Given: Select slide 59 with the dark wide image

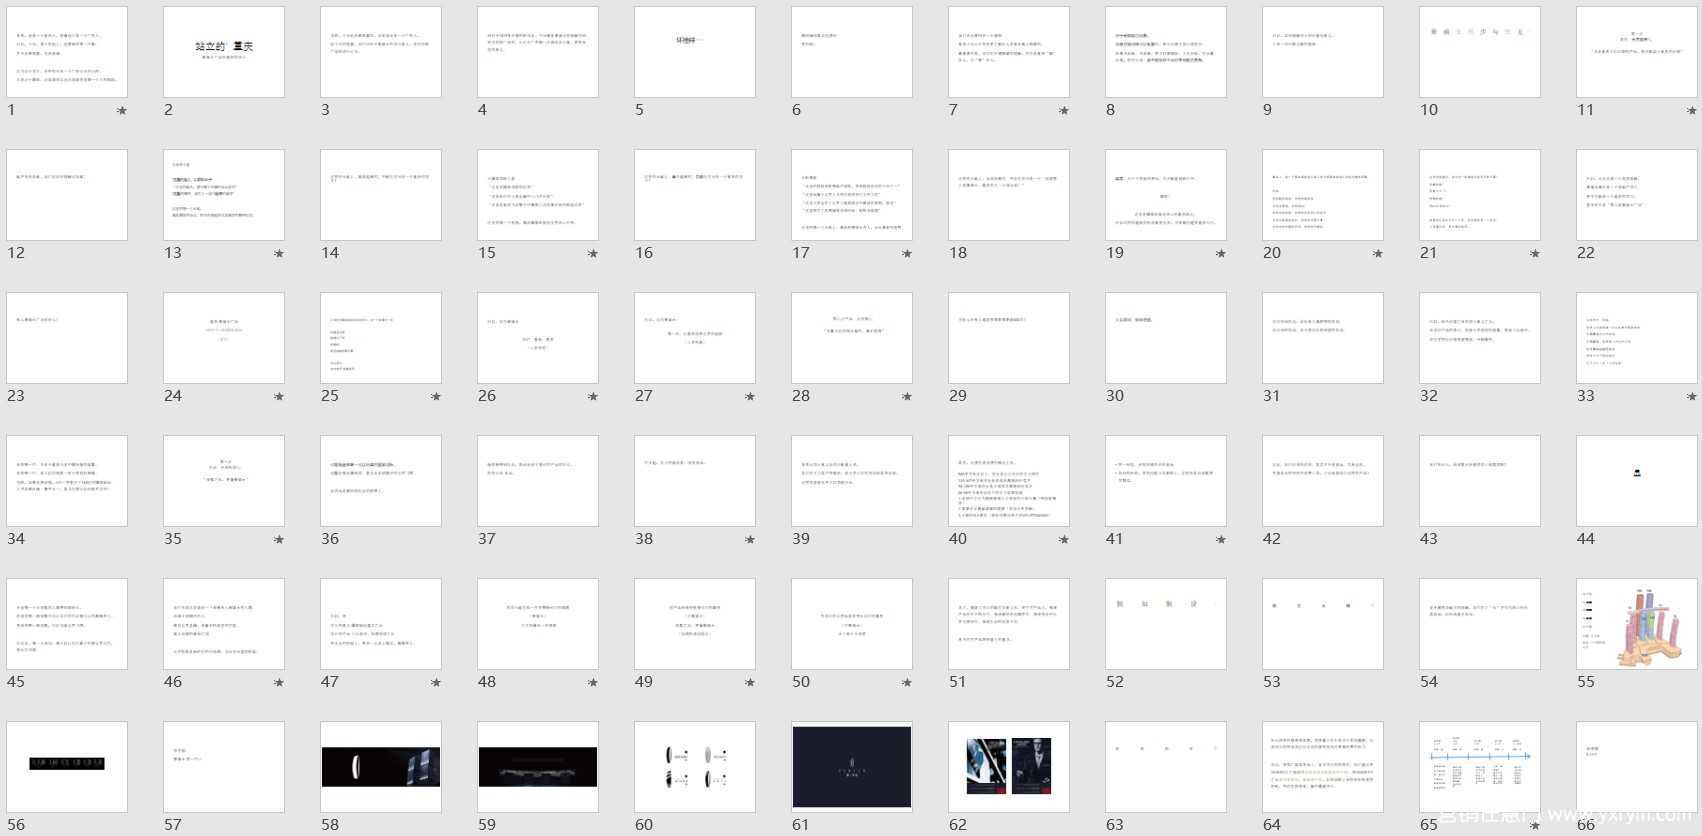Looking at the screenshot, I should point(538,767).
